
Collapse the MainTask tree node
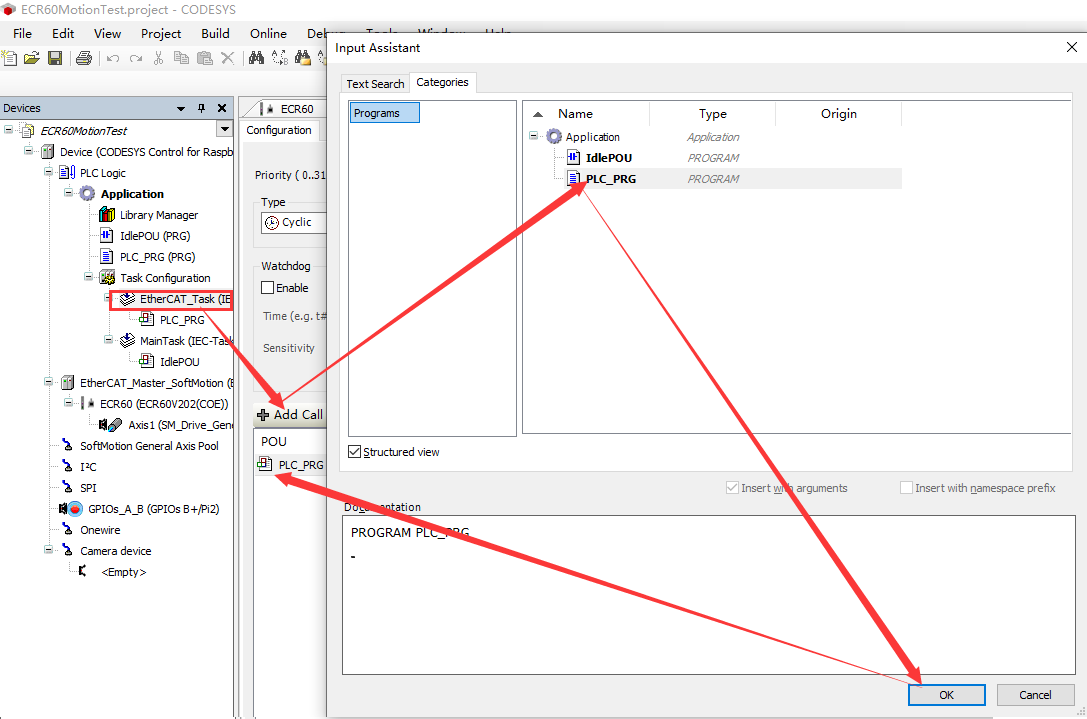click(109, 340)
